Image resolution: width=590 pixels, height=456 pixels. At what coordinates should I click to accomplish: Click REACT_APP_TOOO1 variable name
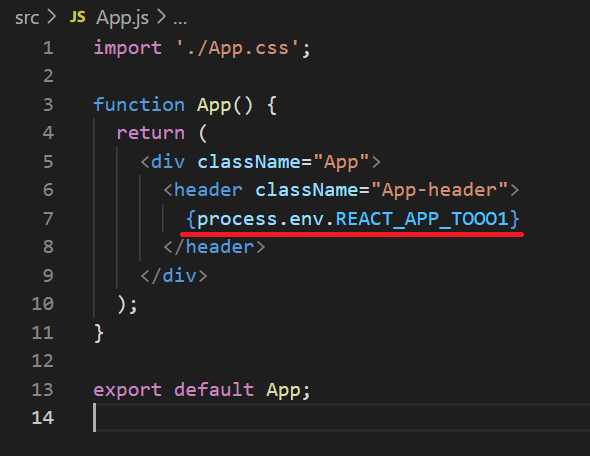[x=422, y=219]
